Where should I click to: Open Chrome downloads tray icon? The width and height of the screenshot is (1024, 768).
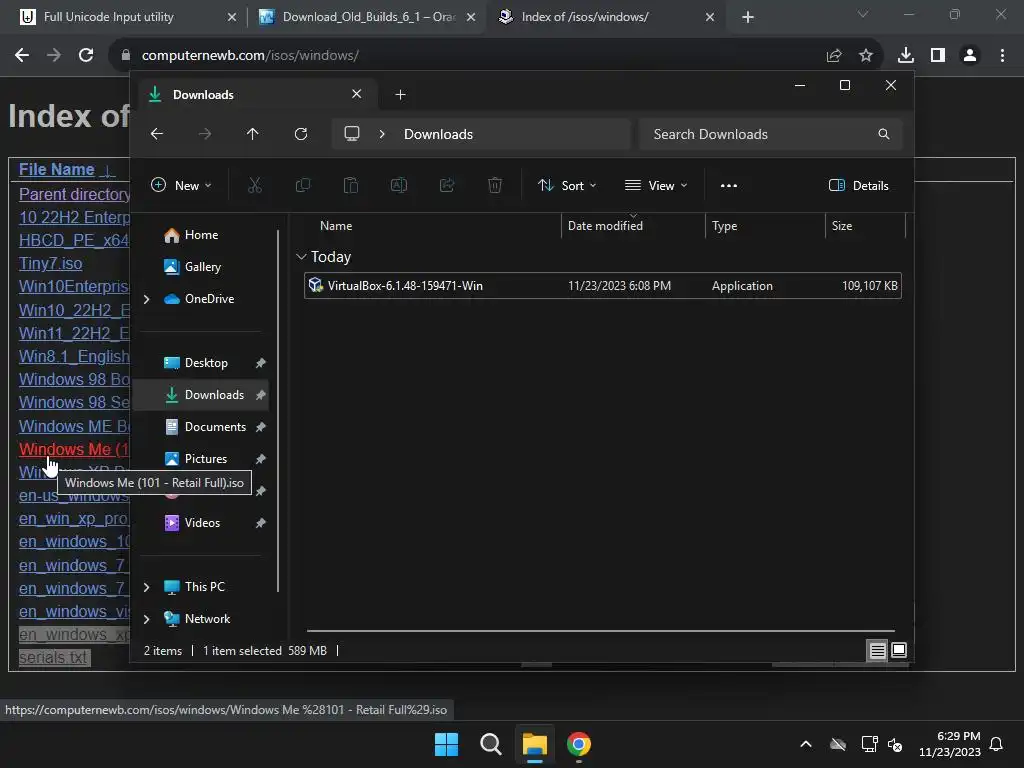coord(906,56)
